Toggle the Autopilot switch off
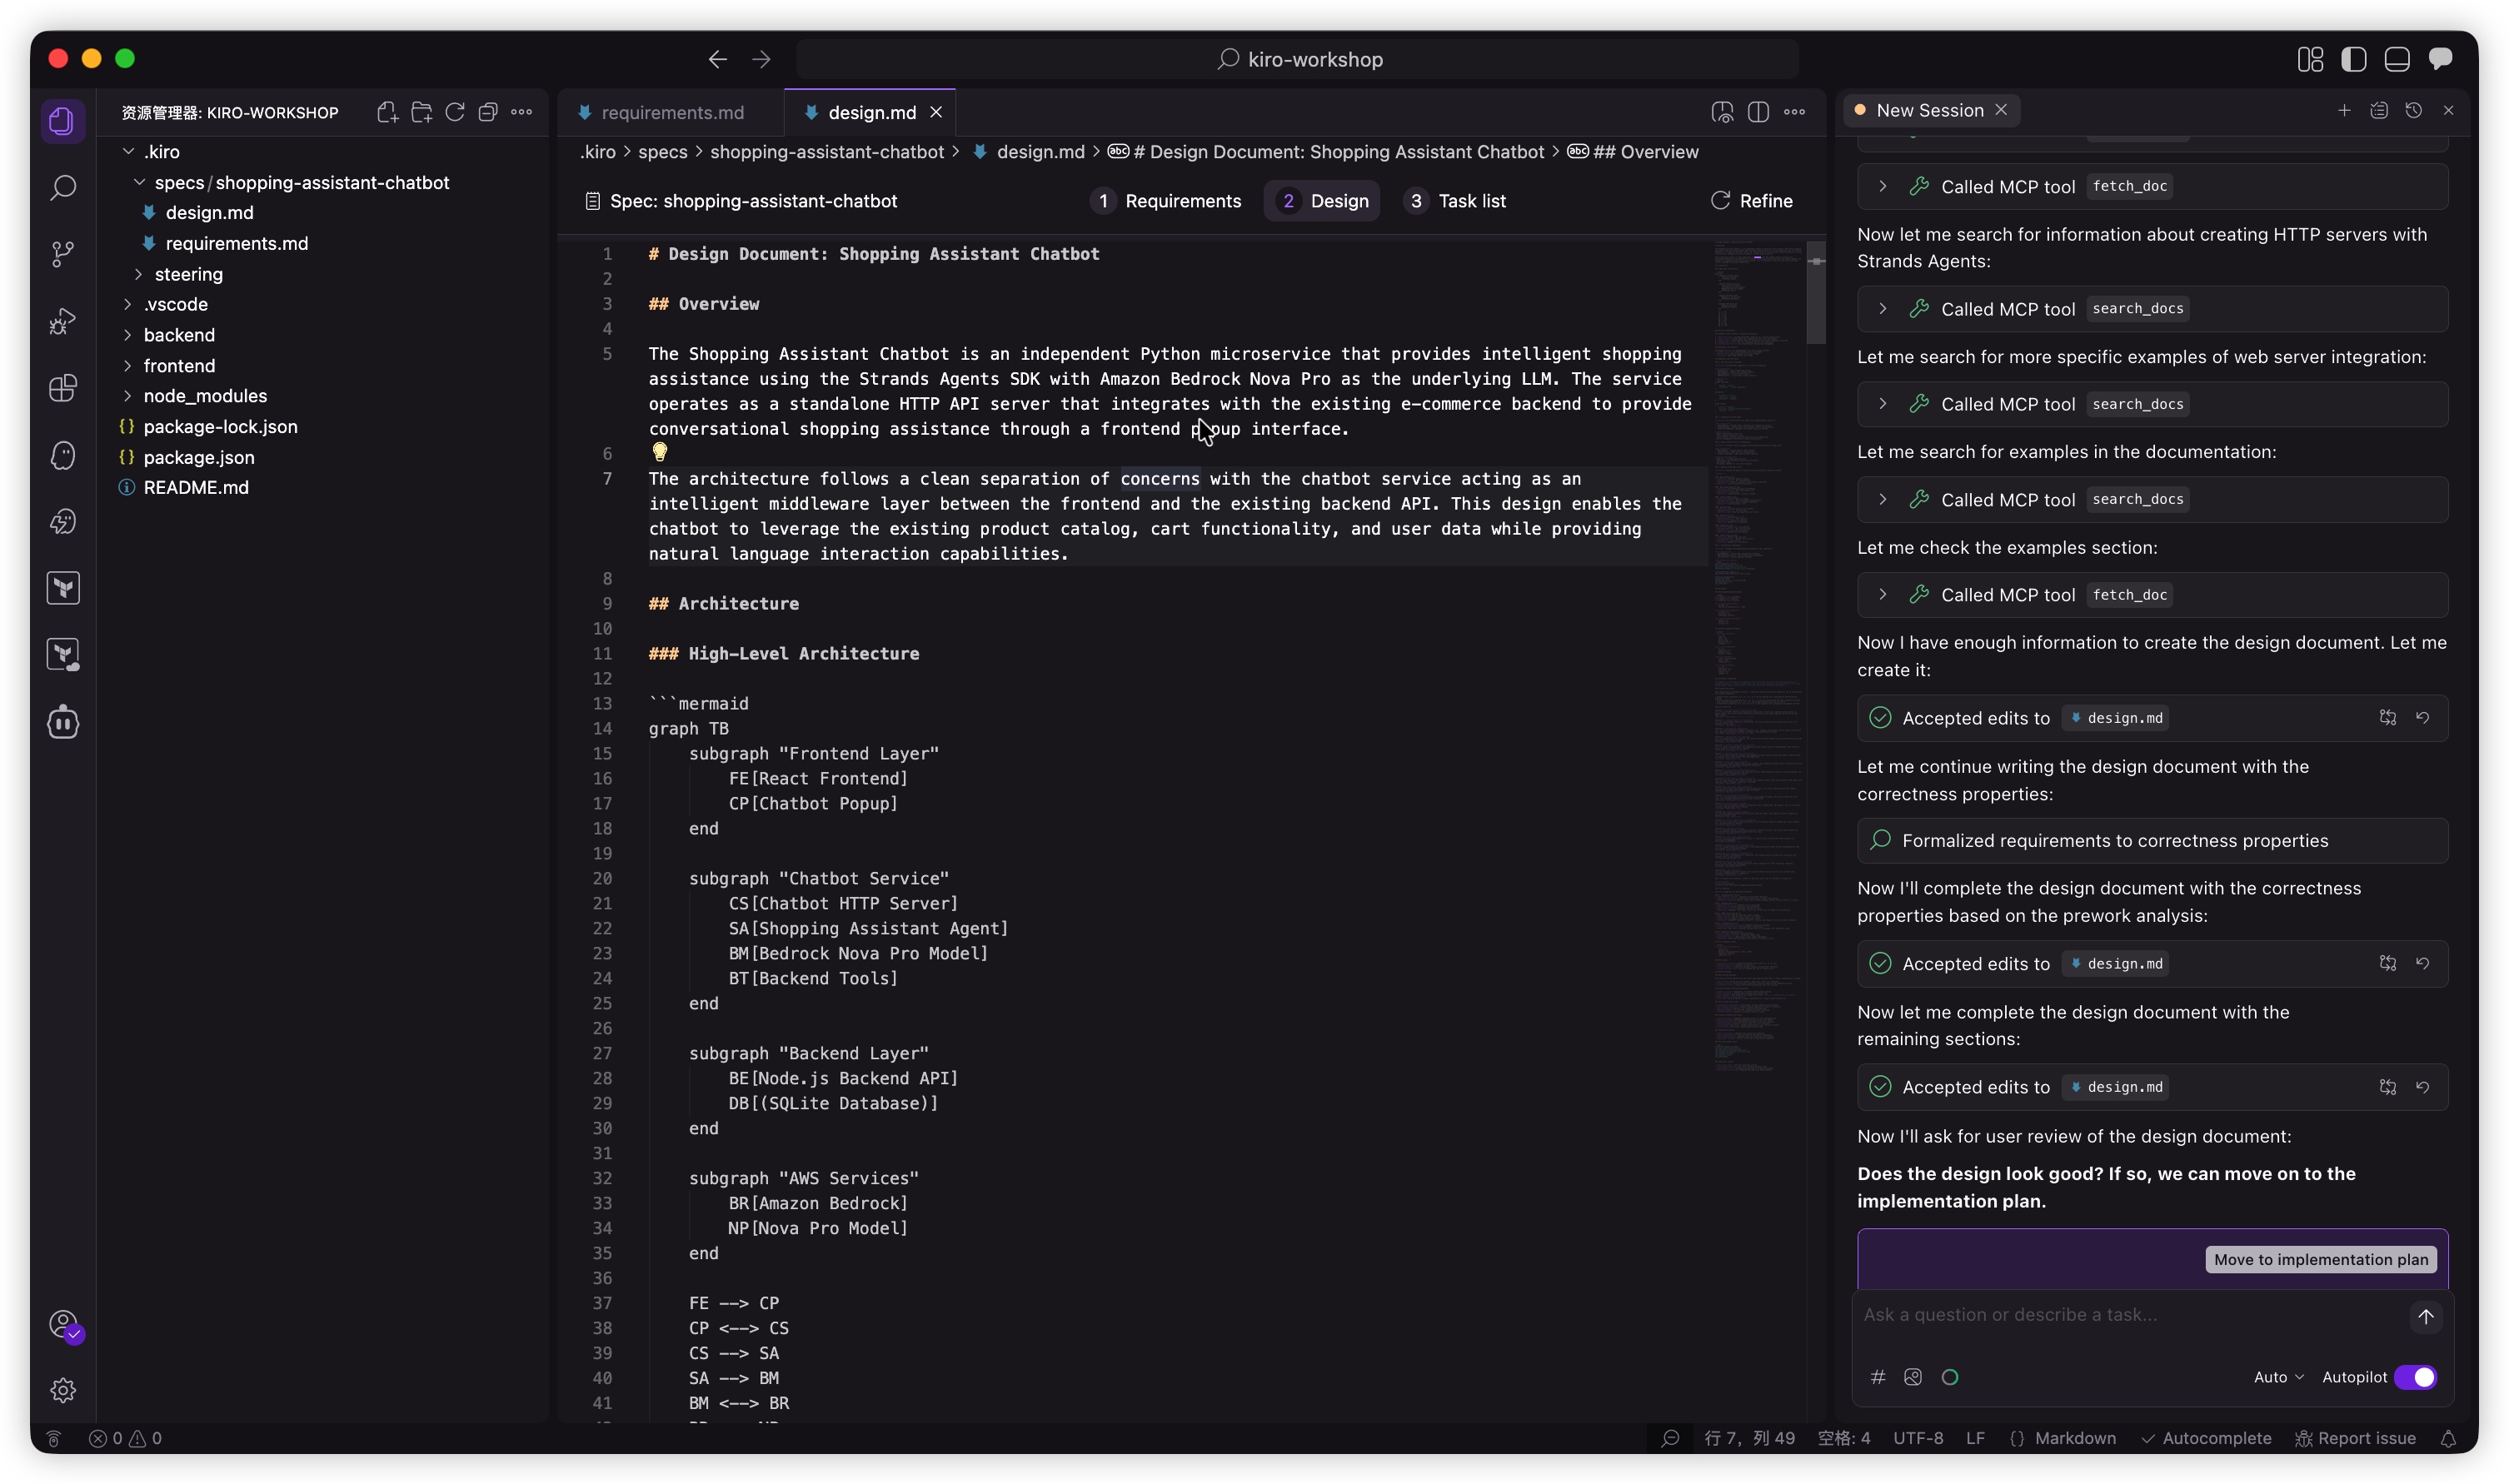This screenshot has height=1484, width=2509. (2416, 1377)
